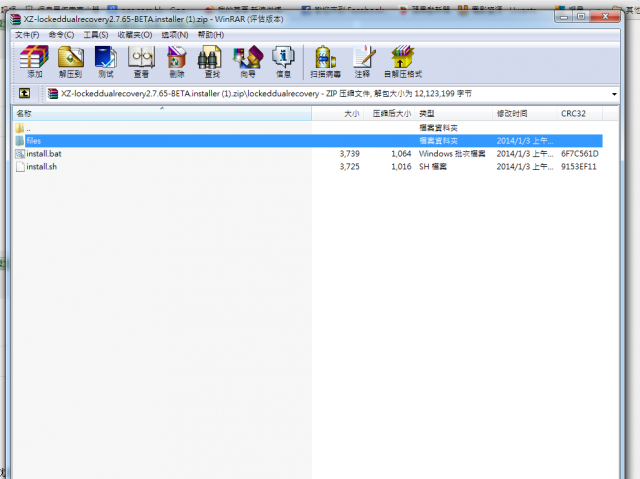Viewport: 640px width, 479px height.
Task: Maximize the WinRAR window
Action: (581, 17)
